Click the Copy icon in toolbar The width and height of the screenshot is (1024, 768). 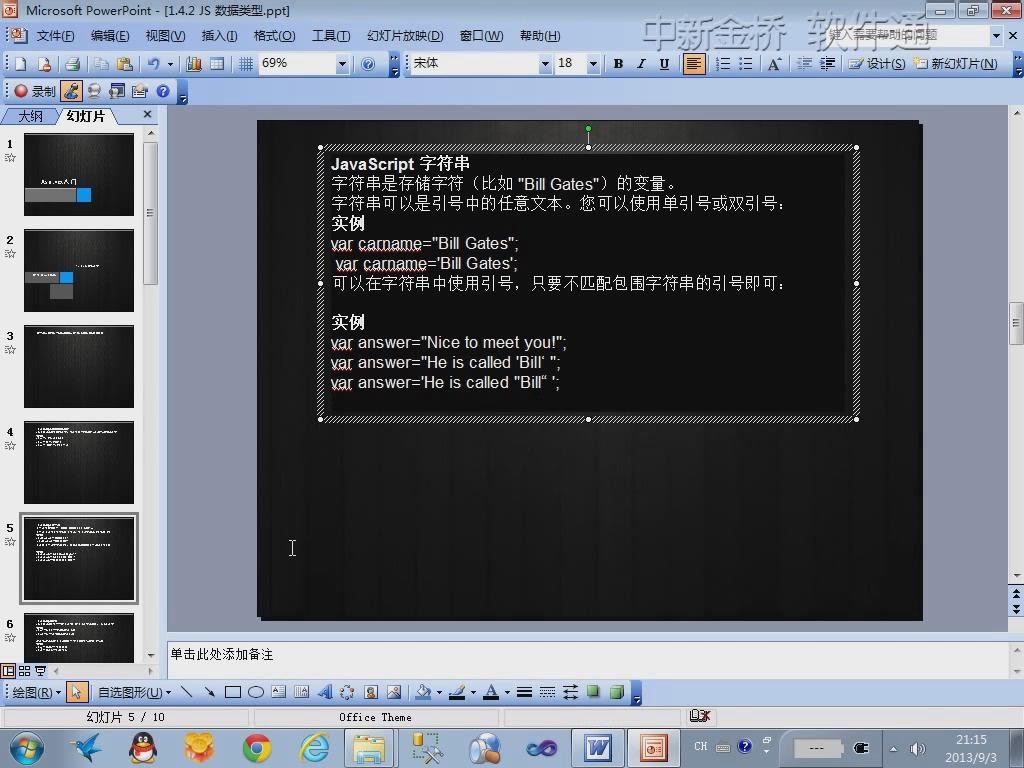point(101,63)
